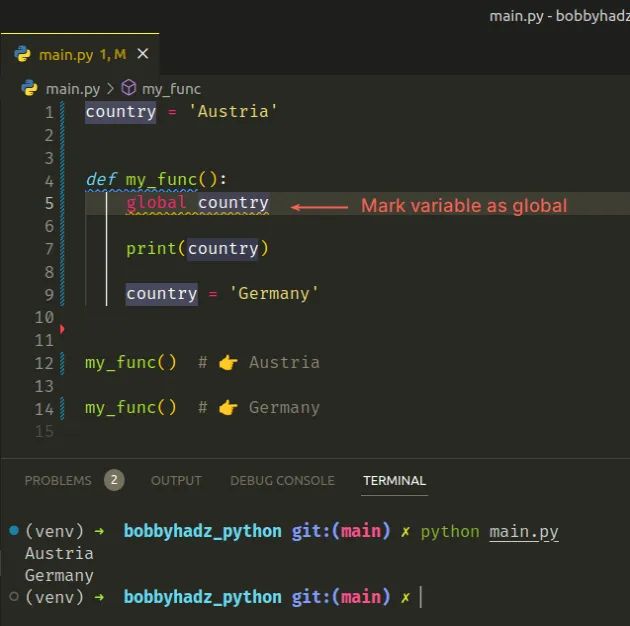Select the TERMINAL panel tab
This screenshot has width=630, height=626.
394,480
